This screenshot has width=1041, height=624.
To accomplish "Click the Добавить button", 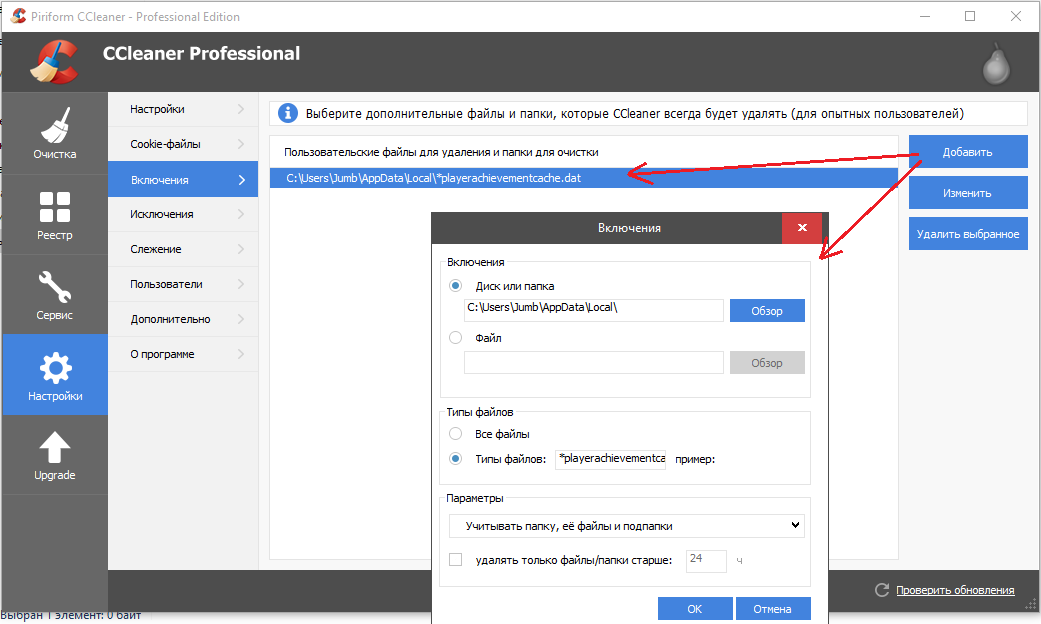I will pos(968,152).
